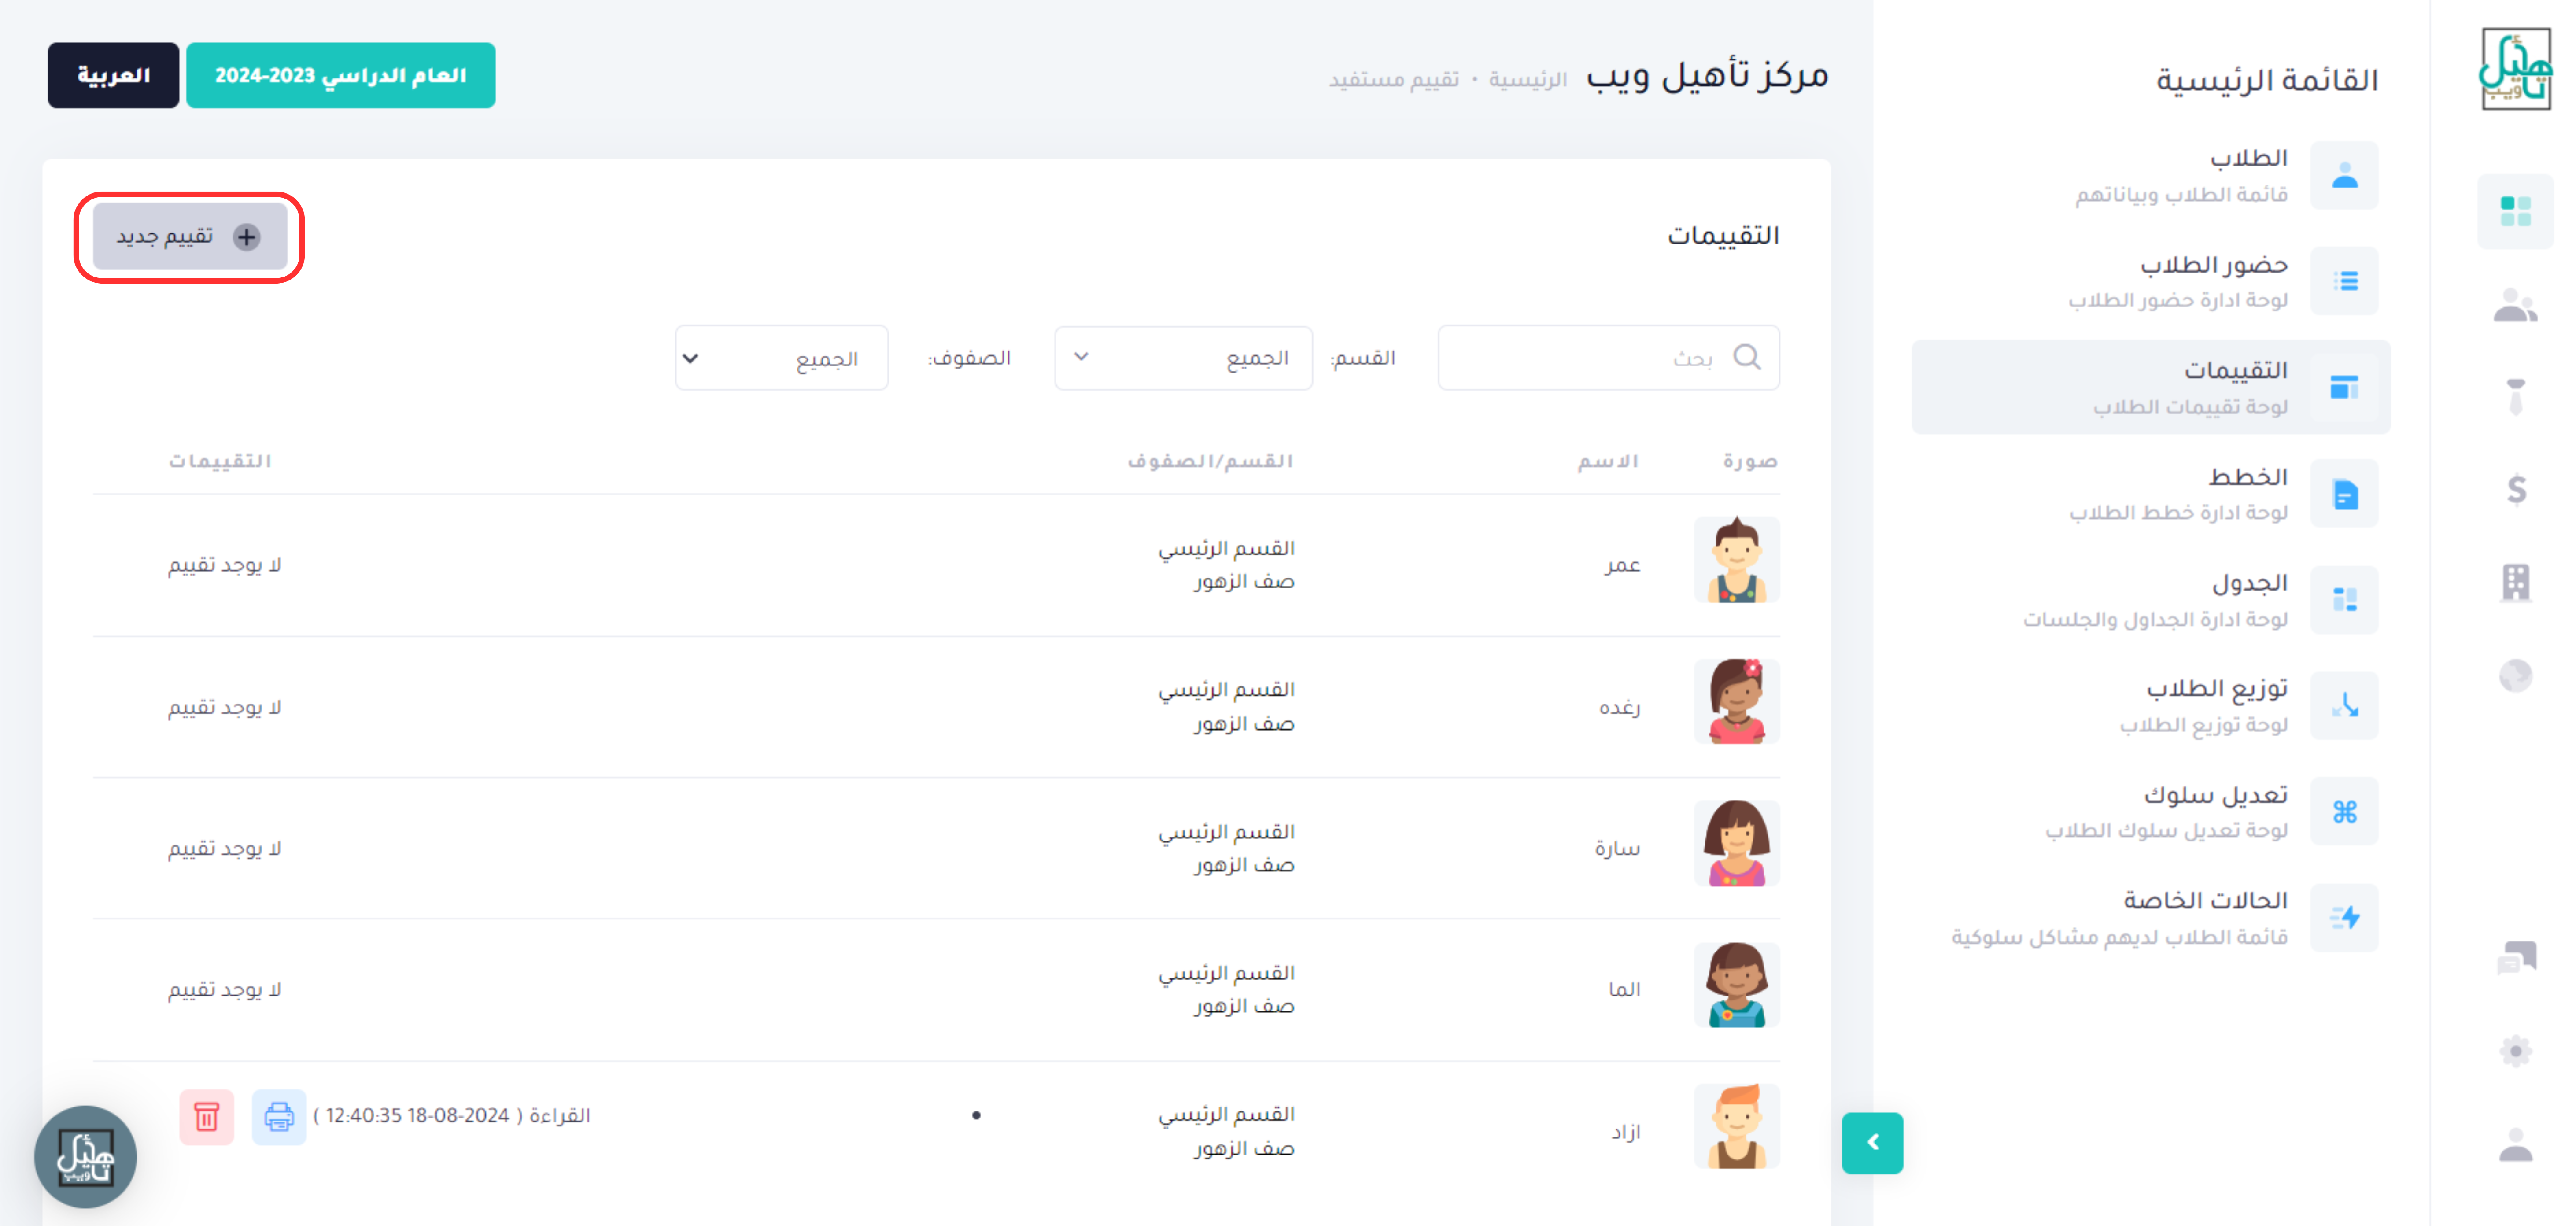
Task: Click the dashboard grid icon in rail
Action: click(x=2515, y=212)
